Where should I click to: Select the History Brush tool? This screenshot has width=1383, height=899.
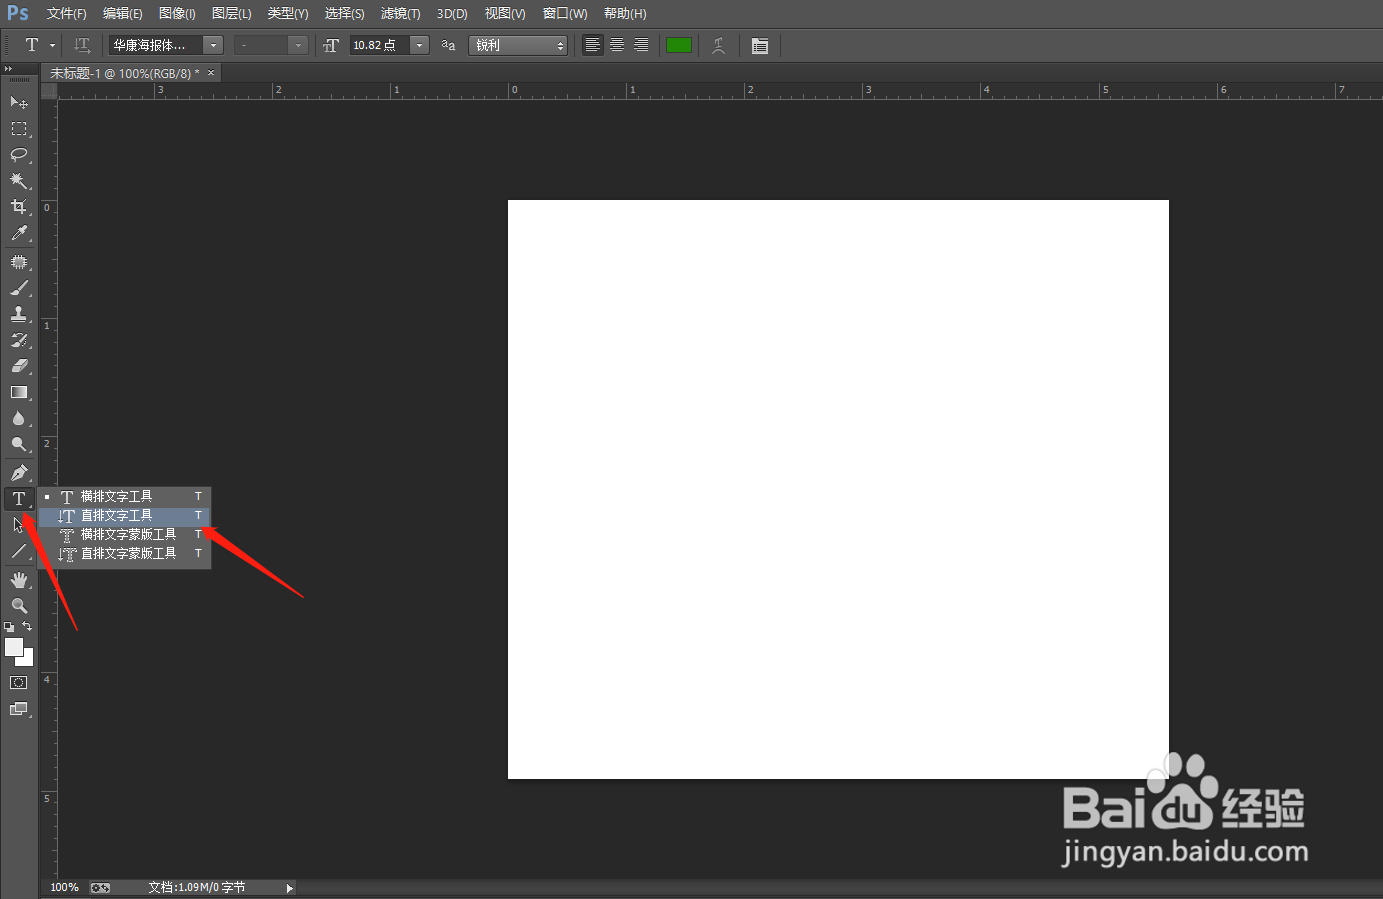click(19, 340)
